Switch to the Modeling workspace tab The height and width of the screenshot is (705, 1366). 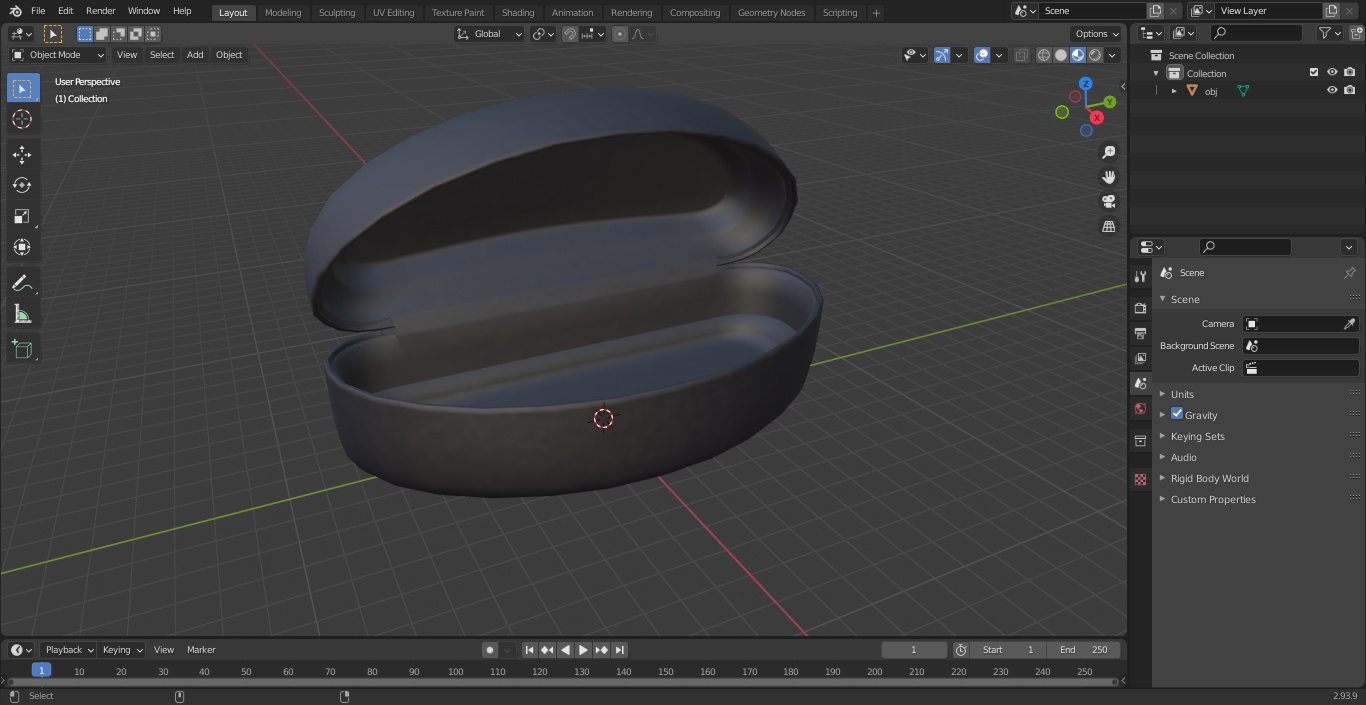pyautogui.click(x=283, y=12)
